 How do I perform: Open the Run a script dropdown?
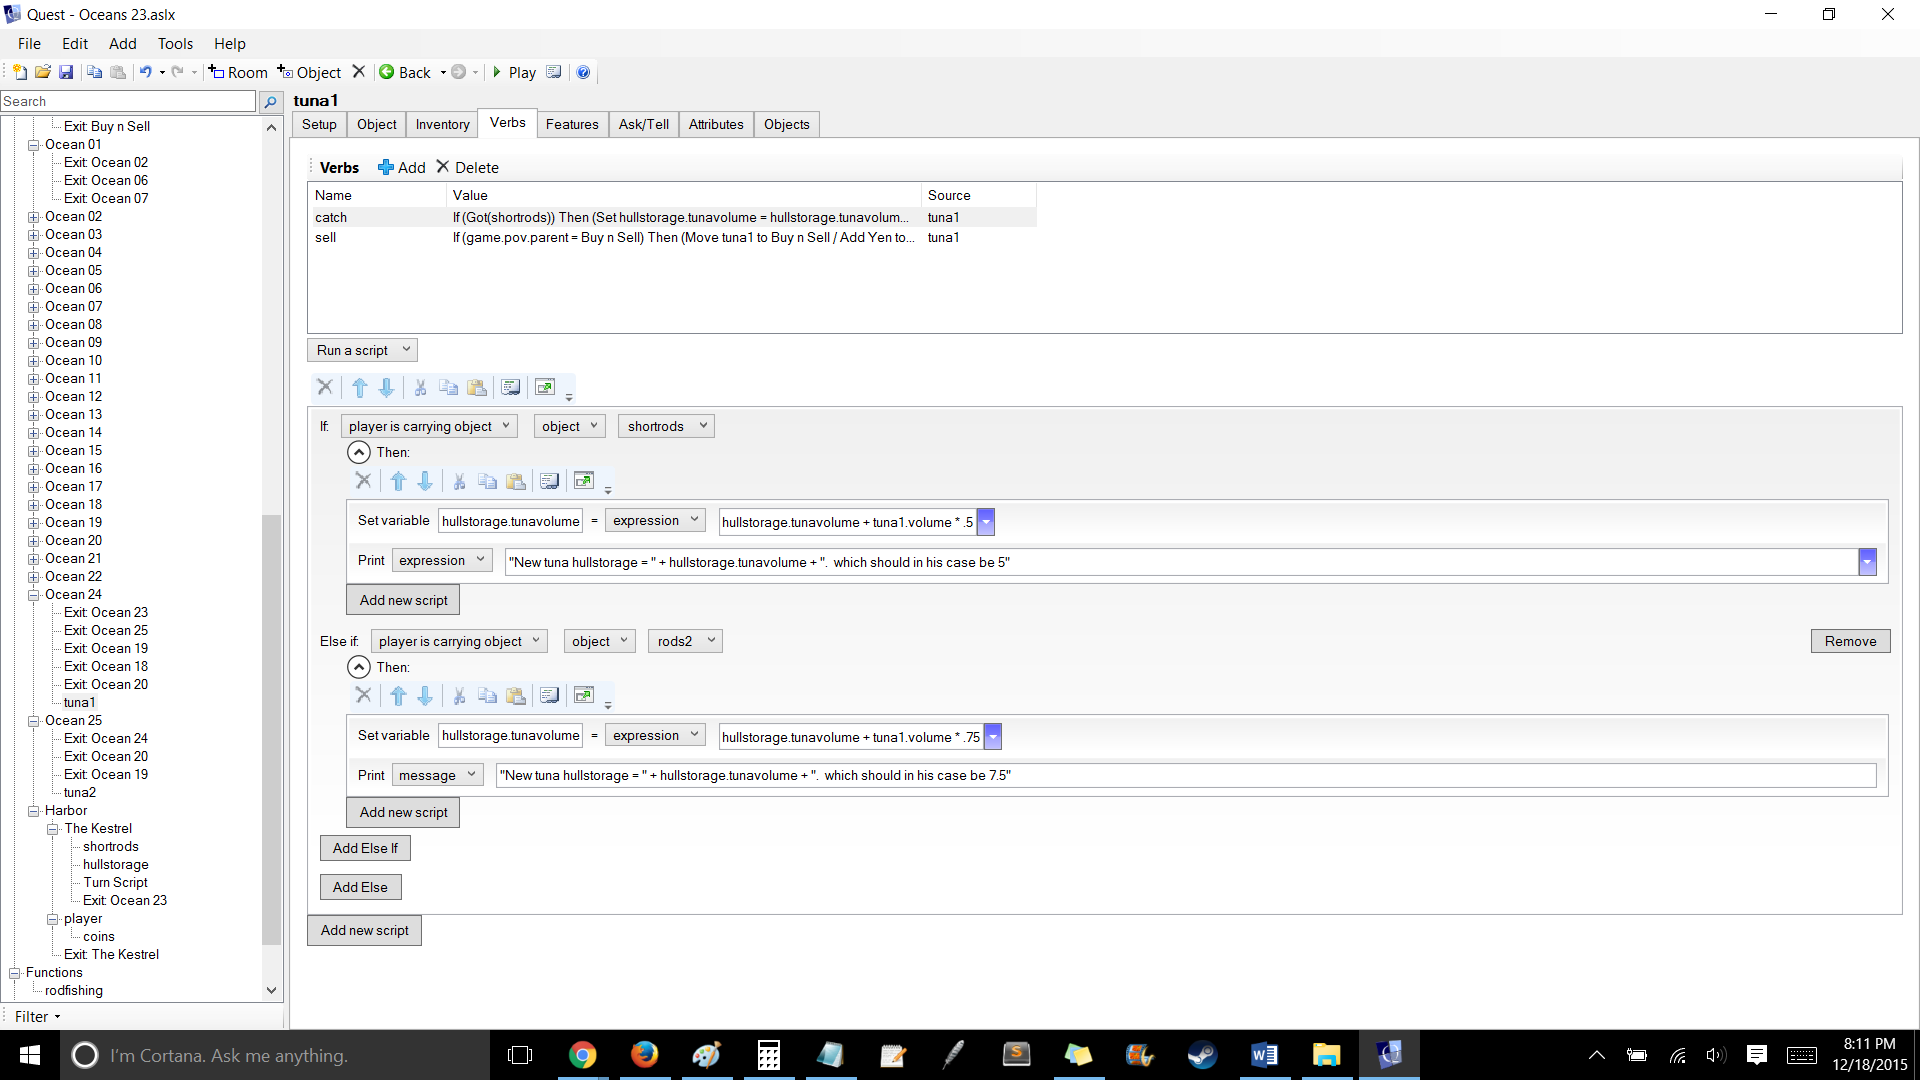click(362, 350)
